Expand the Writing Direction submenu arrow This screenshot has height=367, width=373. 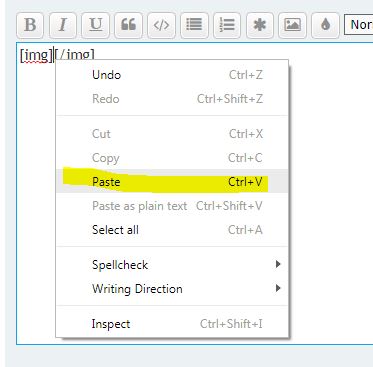tap(278, 288)
